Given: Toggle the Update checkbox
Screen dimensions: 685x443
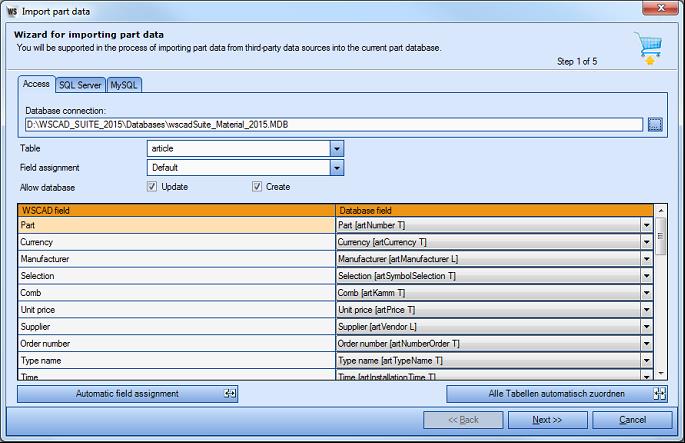Looking at the screenshot, I should (x=152, y=187).
